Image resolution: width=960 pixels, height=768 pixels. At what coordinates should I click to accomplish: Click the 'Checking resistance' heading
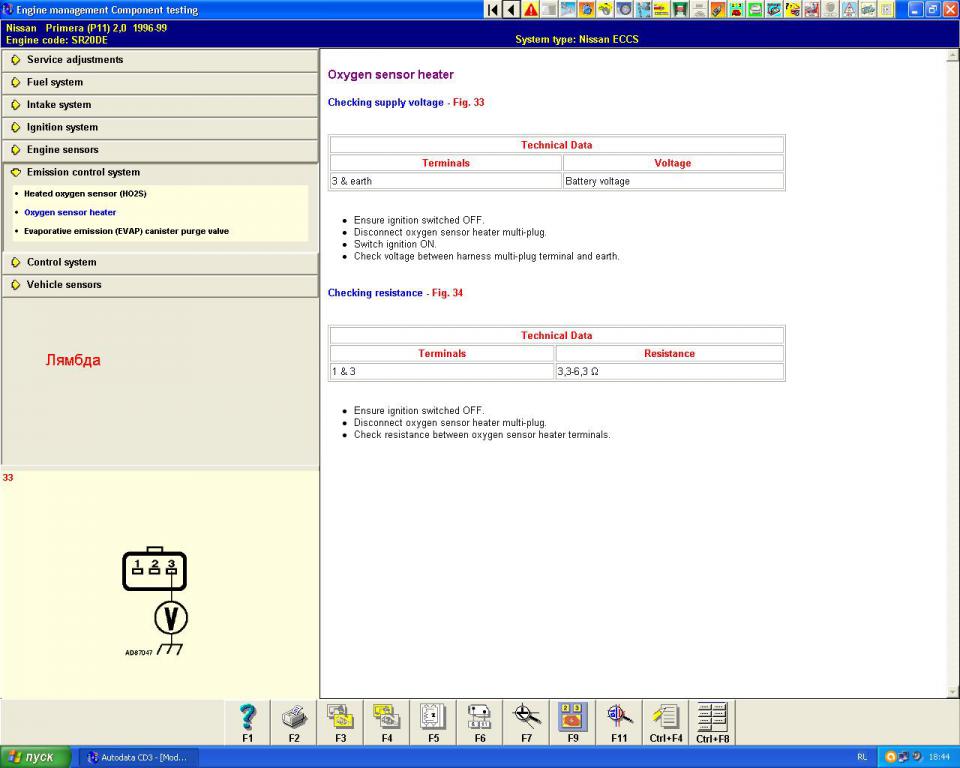coord(375,293)
